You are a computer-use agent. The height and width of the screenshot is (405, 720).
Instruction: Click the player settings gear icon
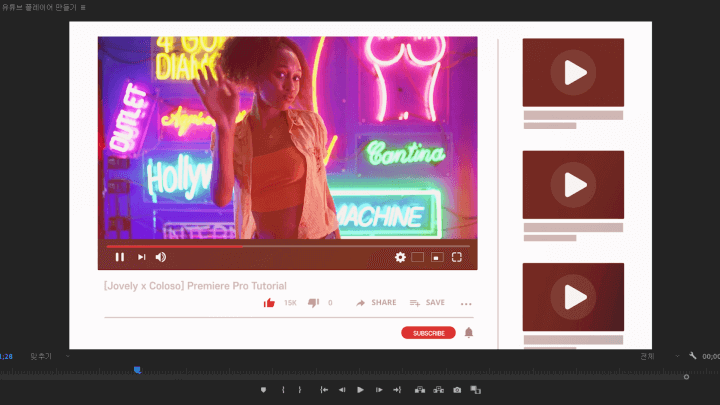pos(400,257)
